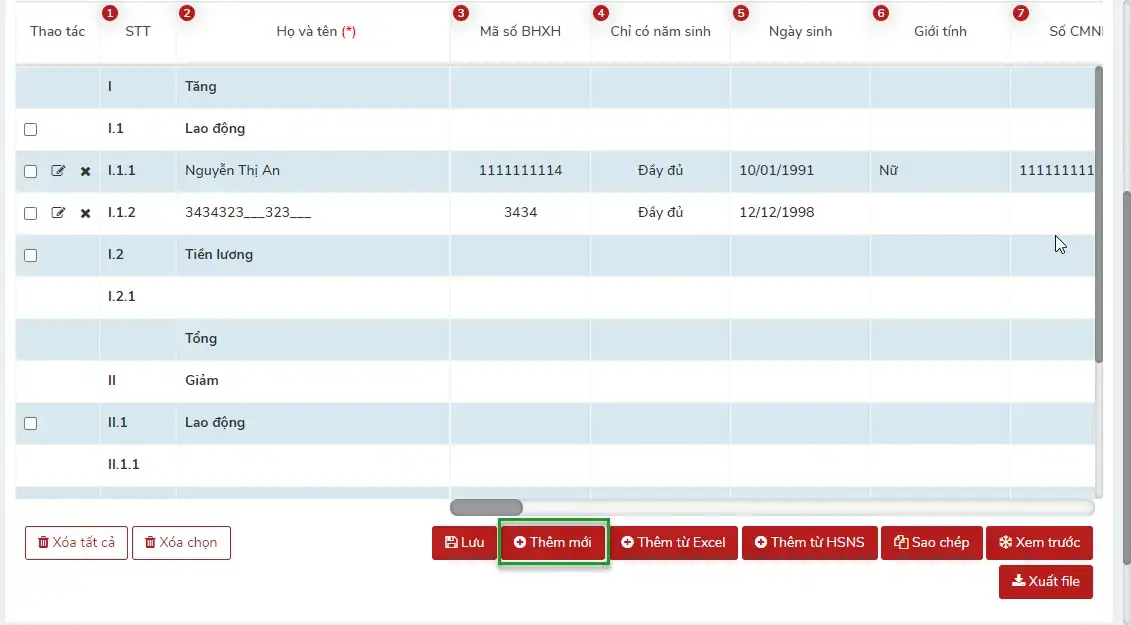Save with the Lưu button
This screenshot has height=625, width=1131.
465,543
